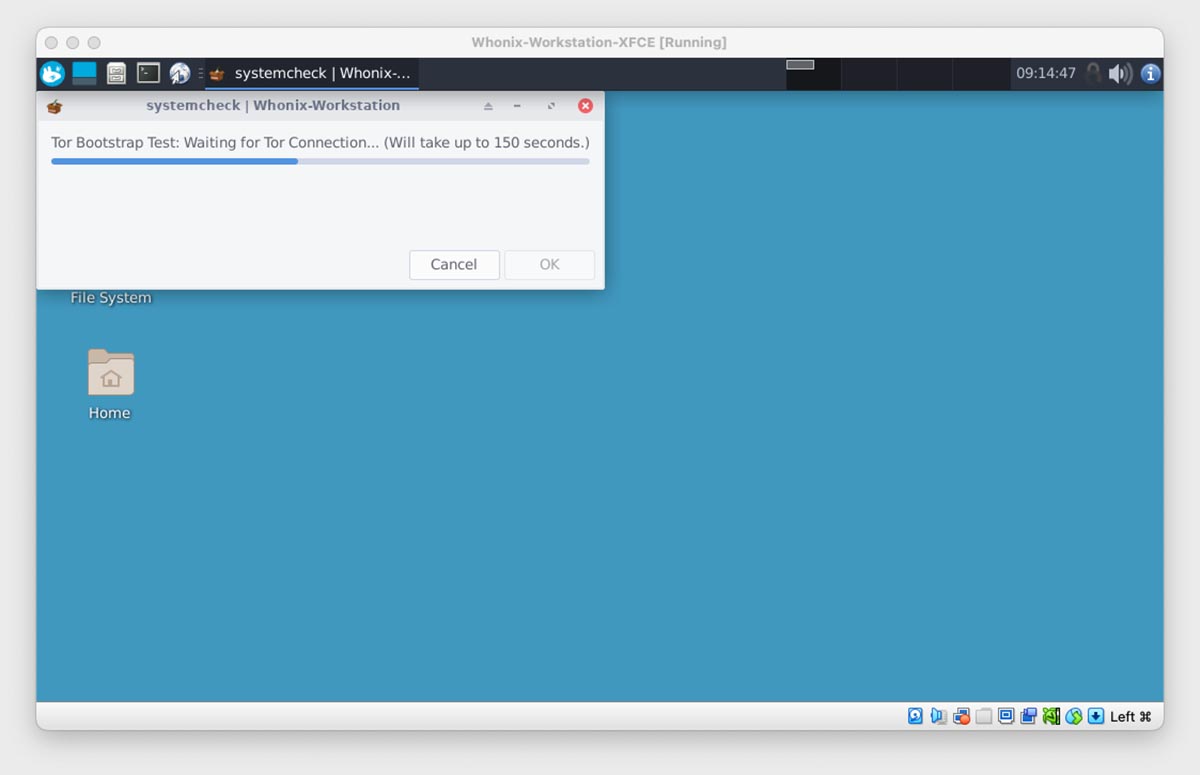1200x775 pixels.
Task: Launch the Tor Browser globe icon
Action: point(180,73)
